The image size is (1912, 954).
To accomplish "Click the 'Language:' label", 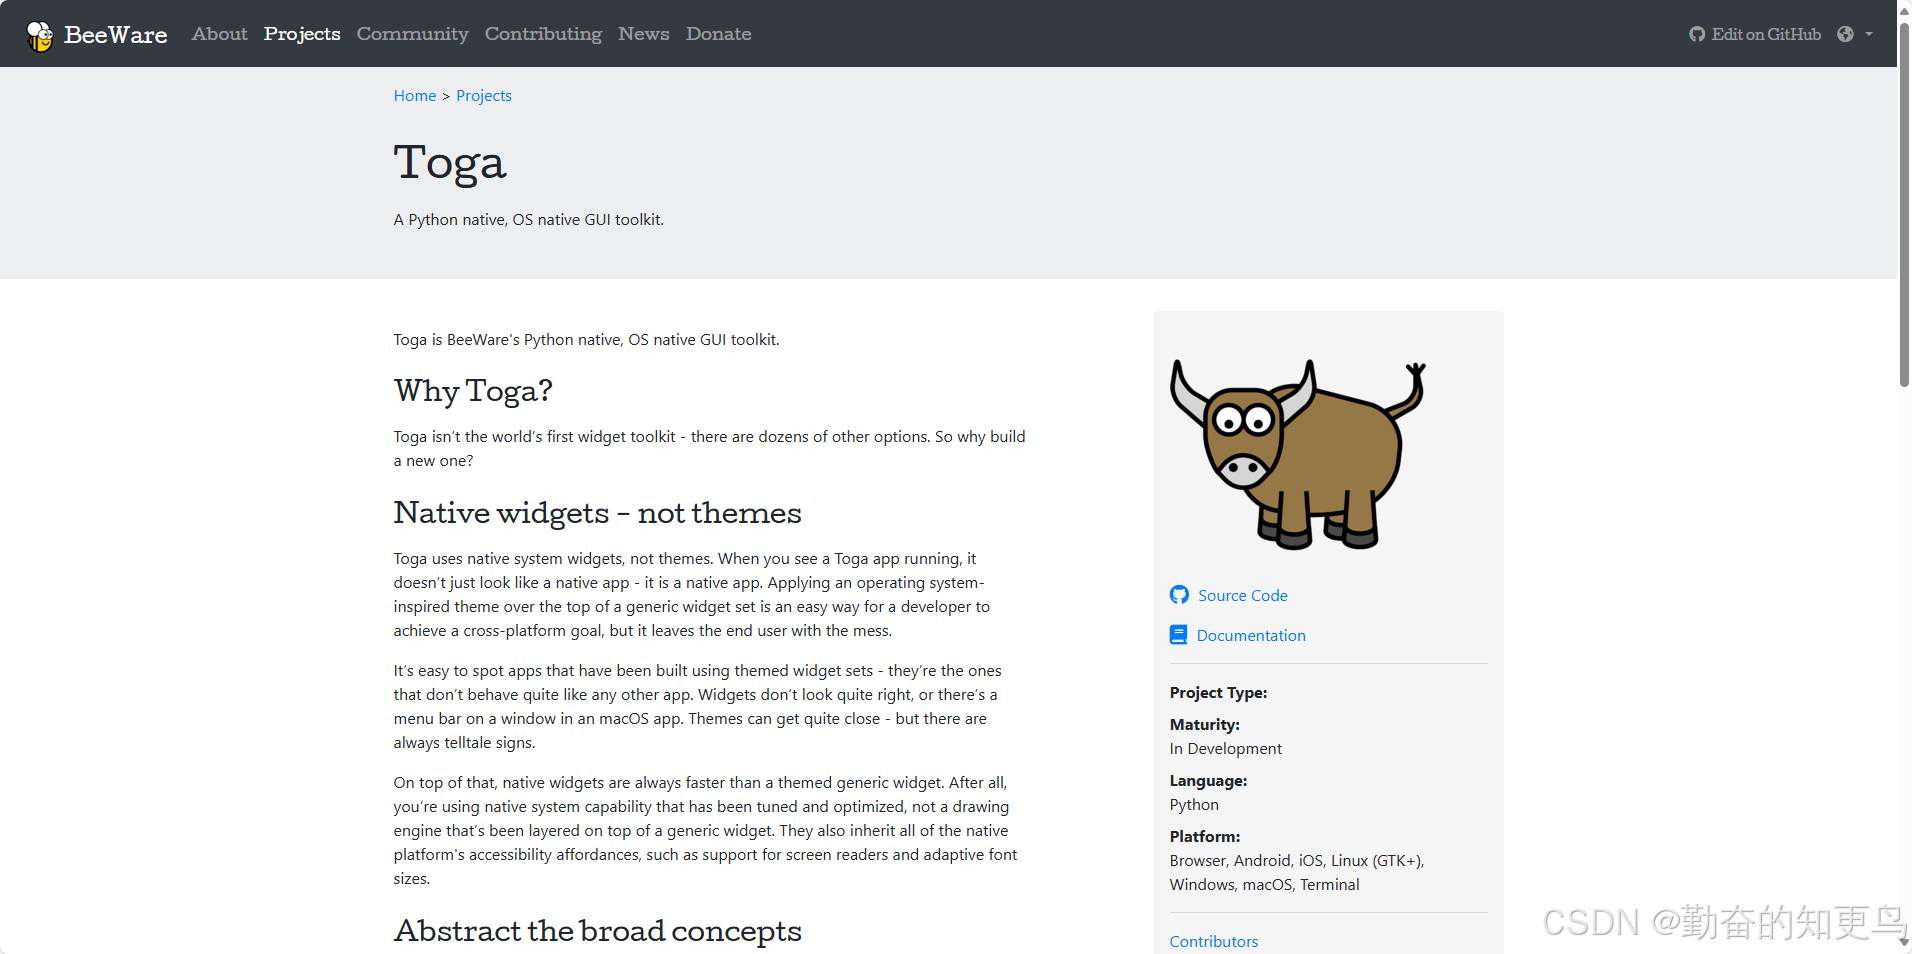I will (1208, 781).
